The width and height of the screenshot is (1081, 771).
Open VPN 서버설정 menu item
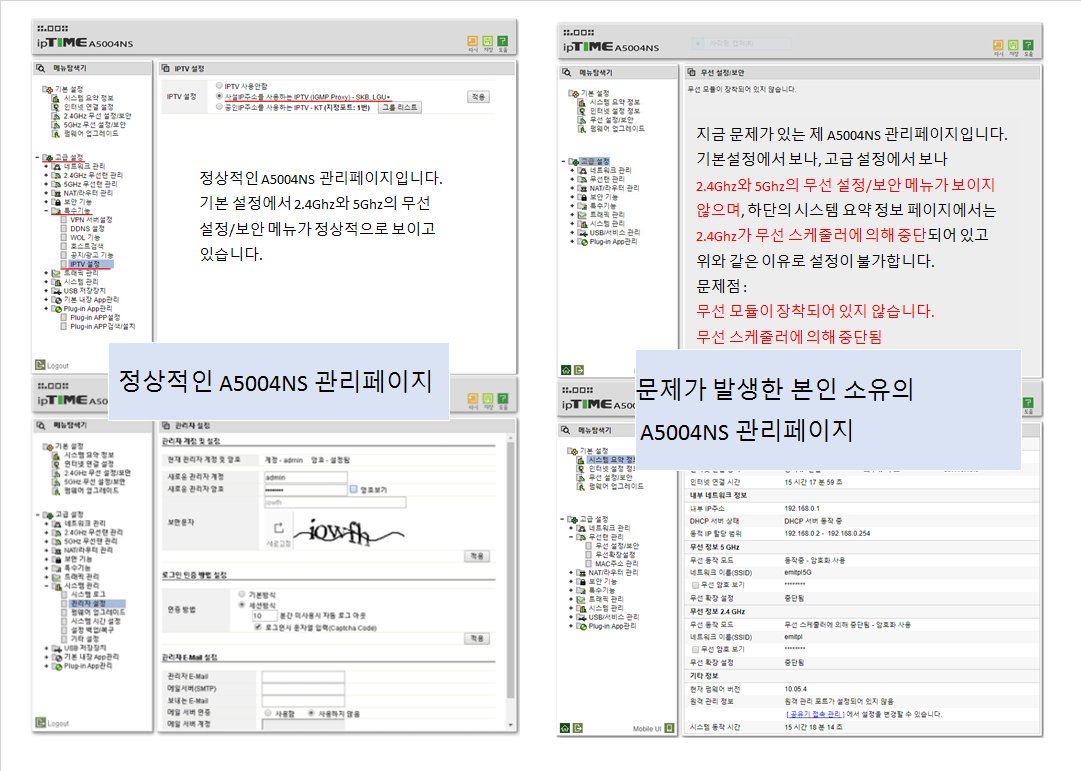91,219
